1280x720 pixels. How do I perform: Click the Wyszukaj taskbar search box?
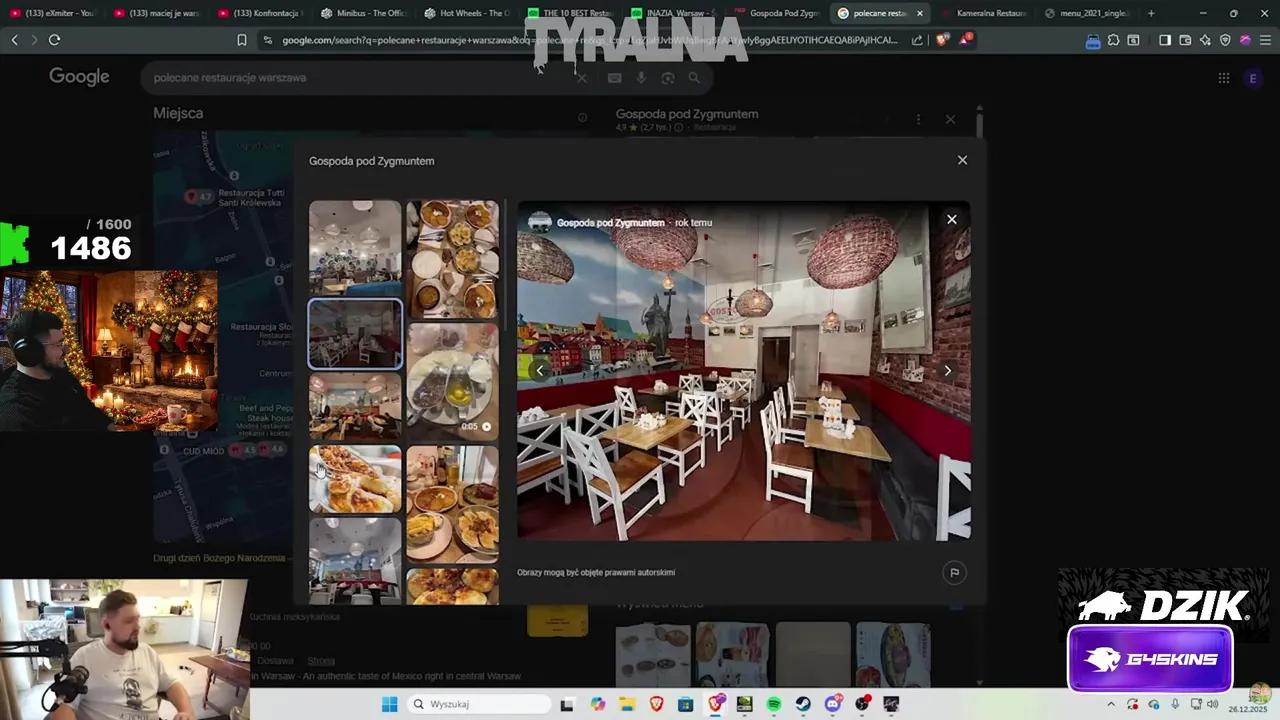pyautogui.click(x=480, y=704)
